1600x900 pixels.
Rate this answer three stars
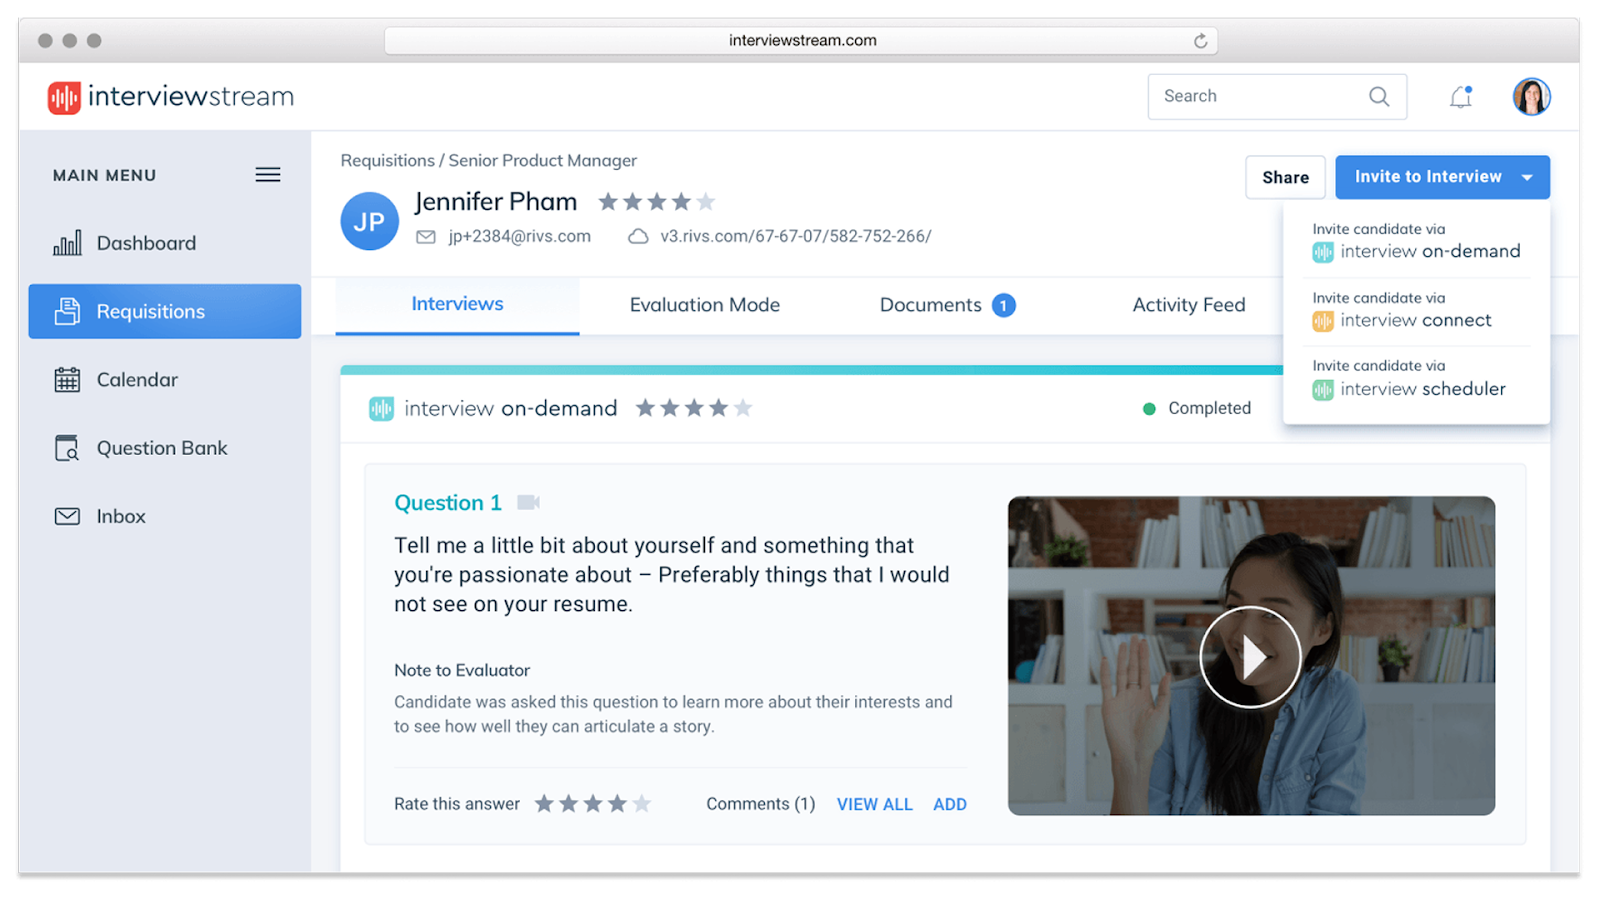tap(593, 804)
